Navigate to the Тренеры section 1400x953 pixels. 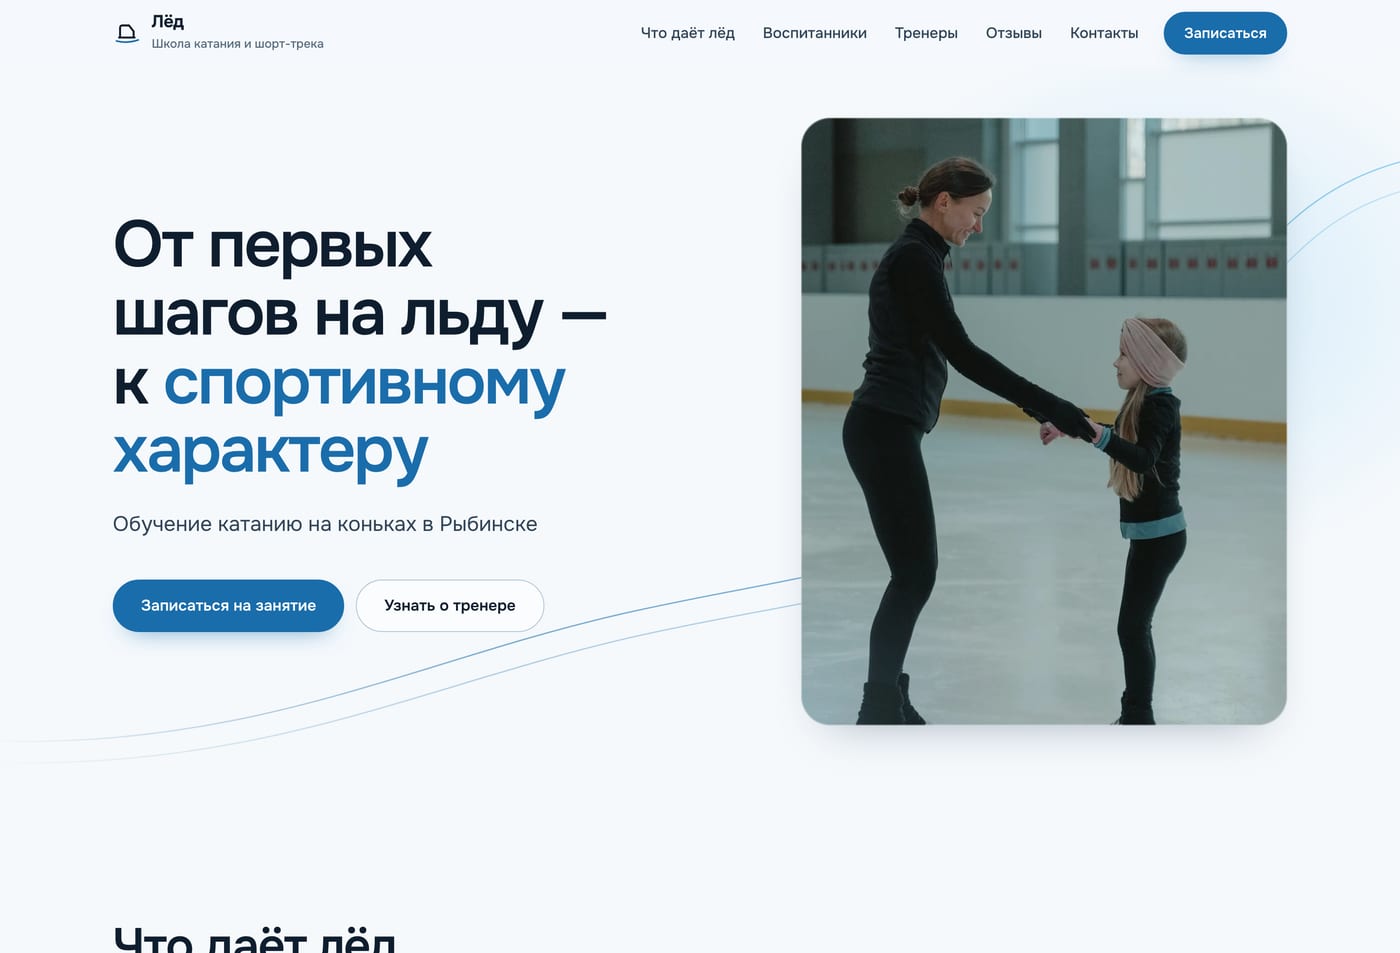pos(926,33)
